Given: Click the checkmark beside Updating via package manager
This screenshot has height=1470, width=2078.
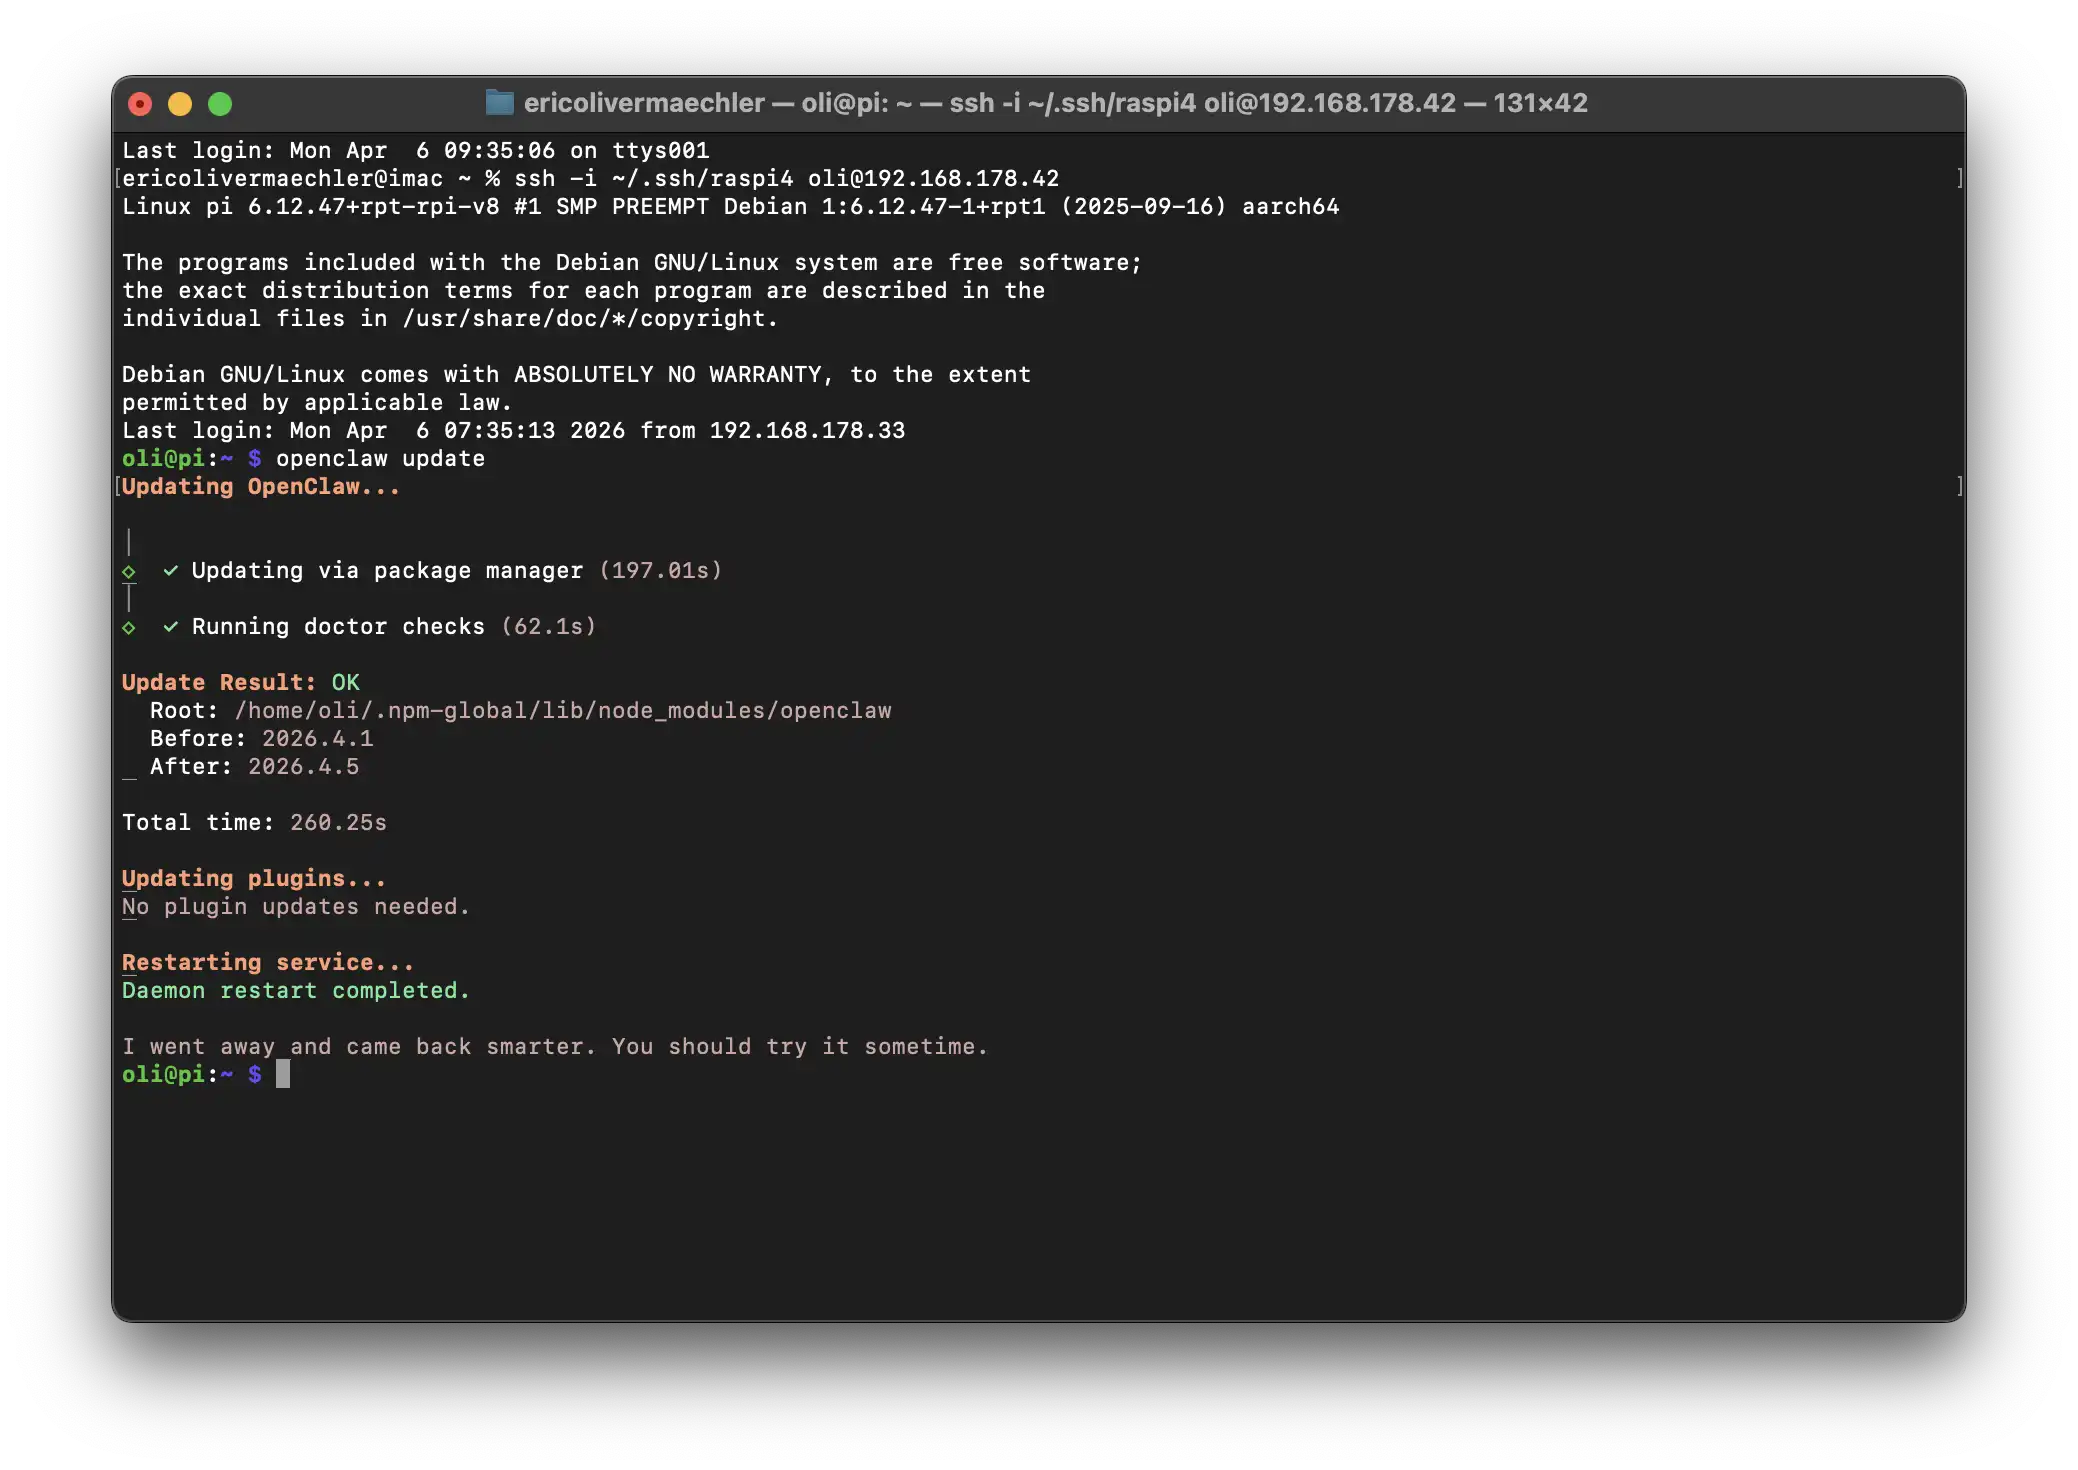Looking at the screenshot, I should tap(171, 570).
